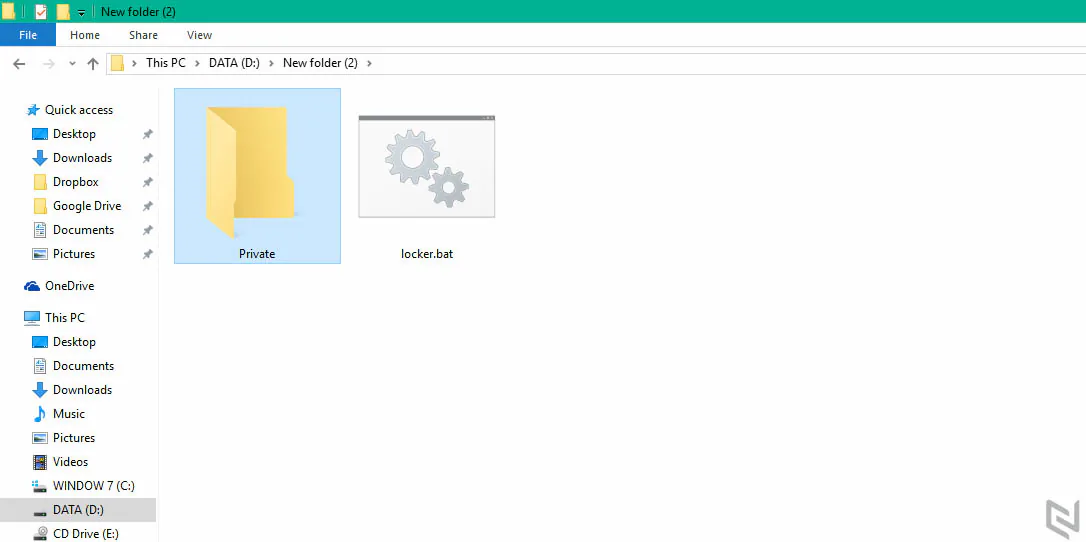Screen dimensions: 1086x542
Task: Open Downloads under This PC
Action: tap(82, 390)
